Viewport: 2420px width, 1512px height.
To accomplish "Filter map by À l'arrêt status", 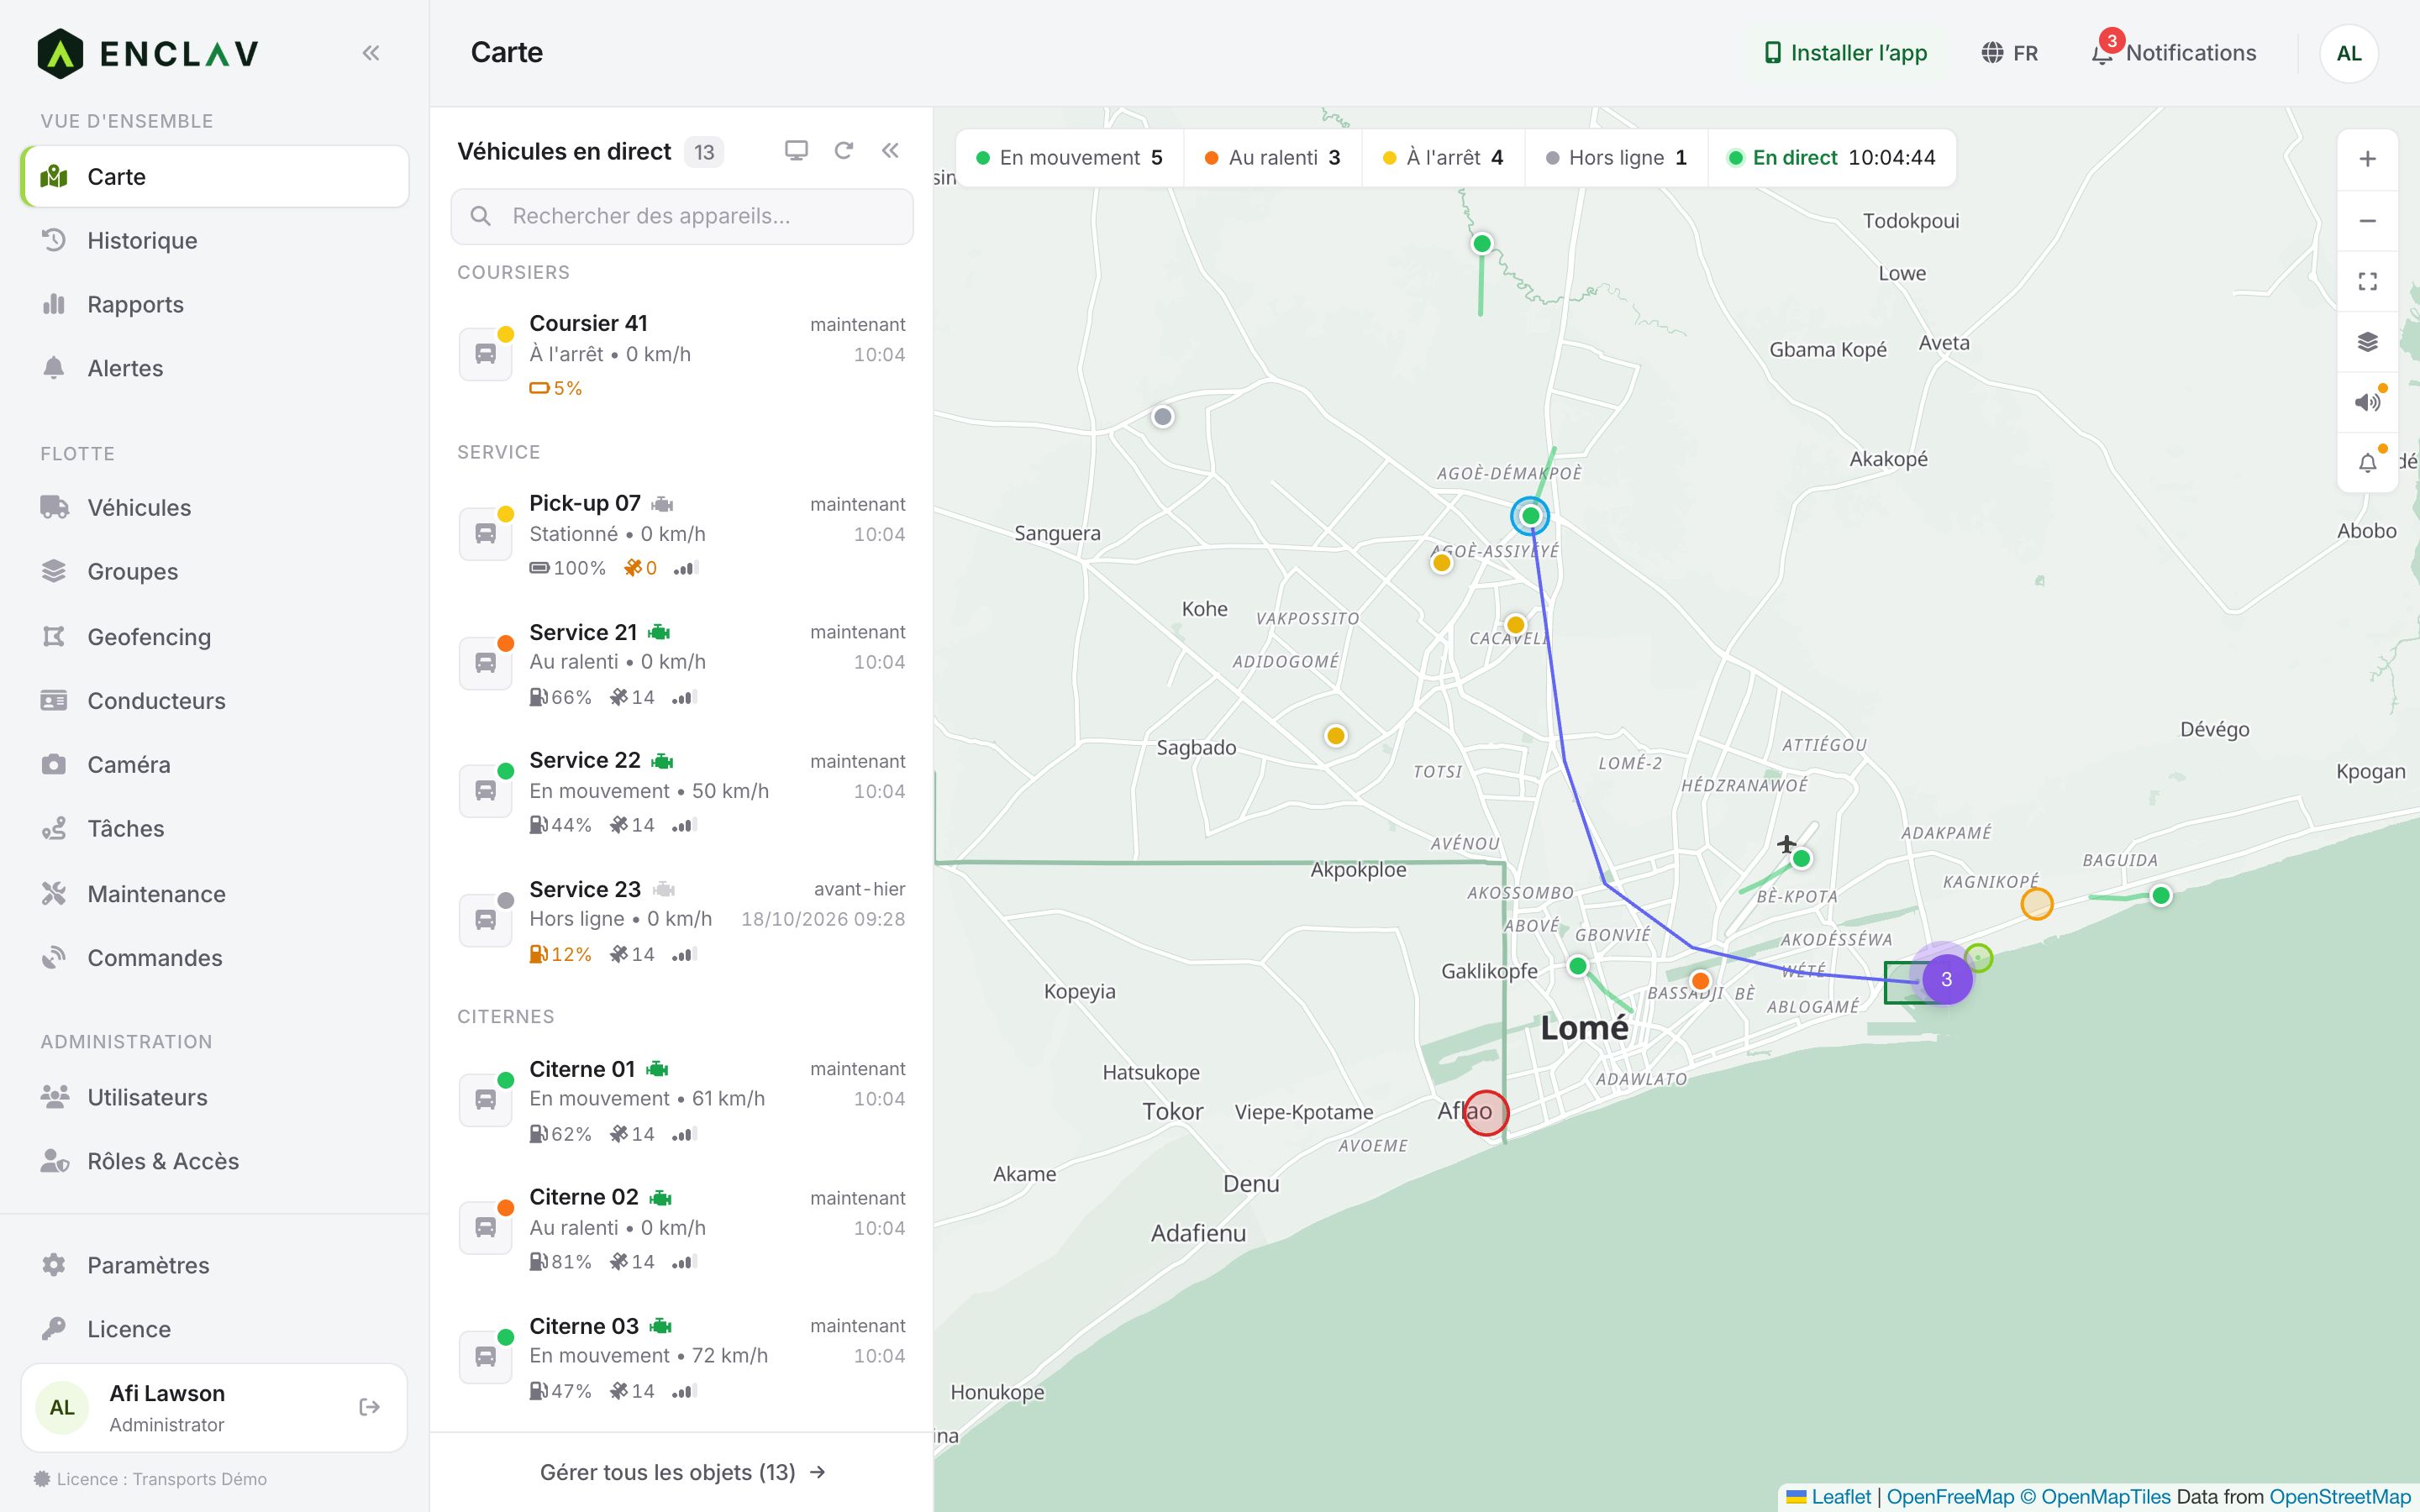I will 1443,158.
